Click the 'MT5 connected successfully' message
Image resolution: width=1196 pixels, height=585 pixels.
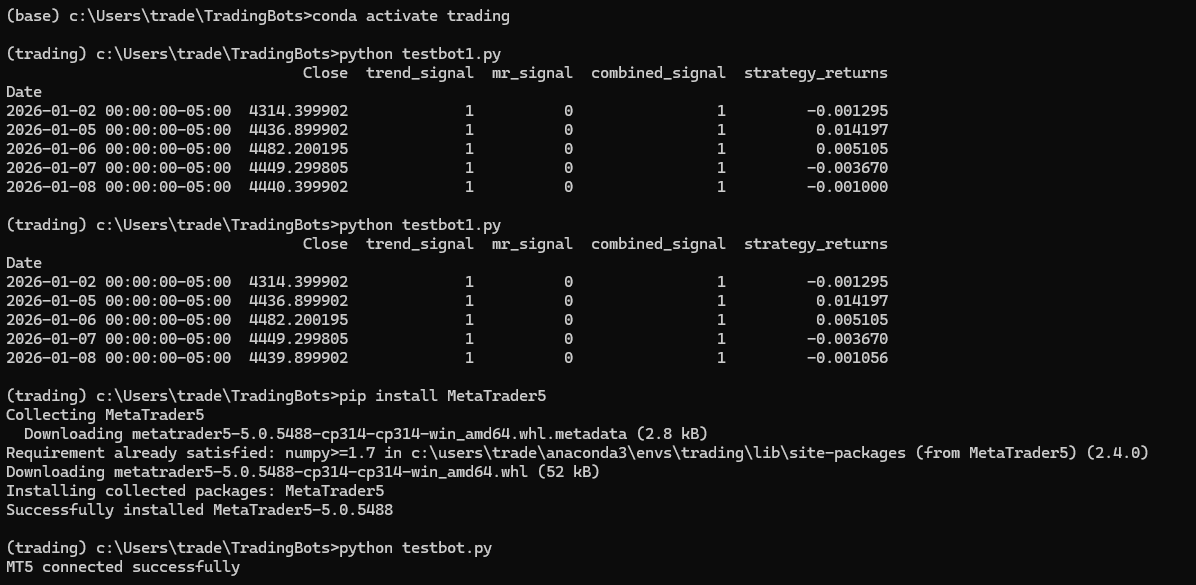click(x=123, y=567)
